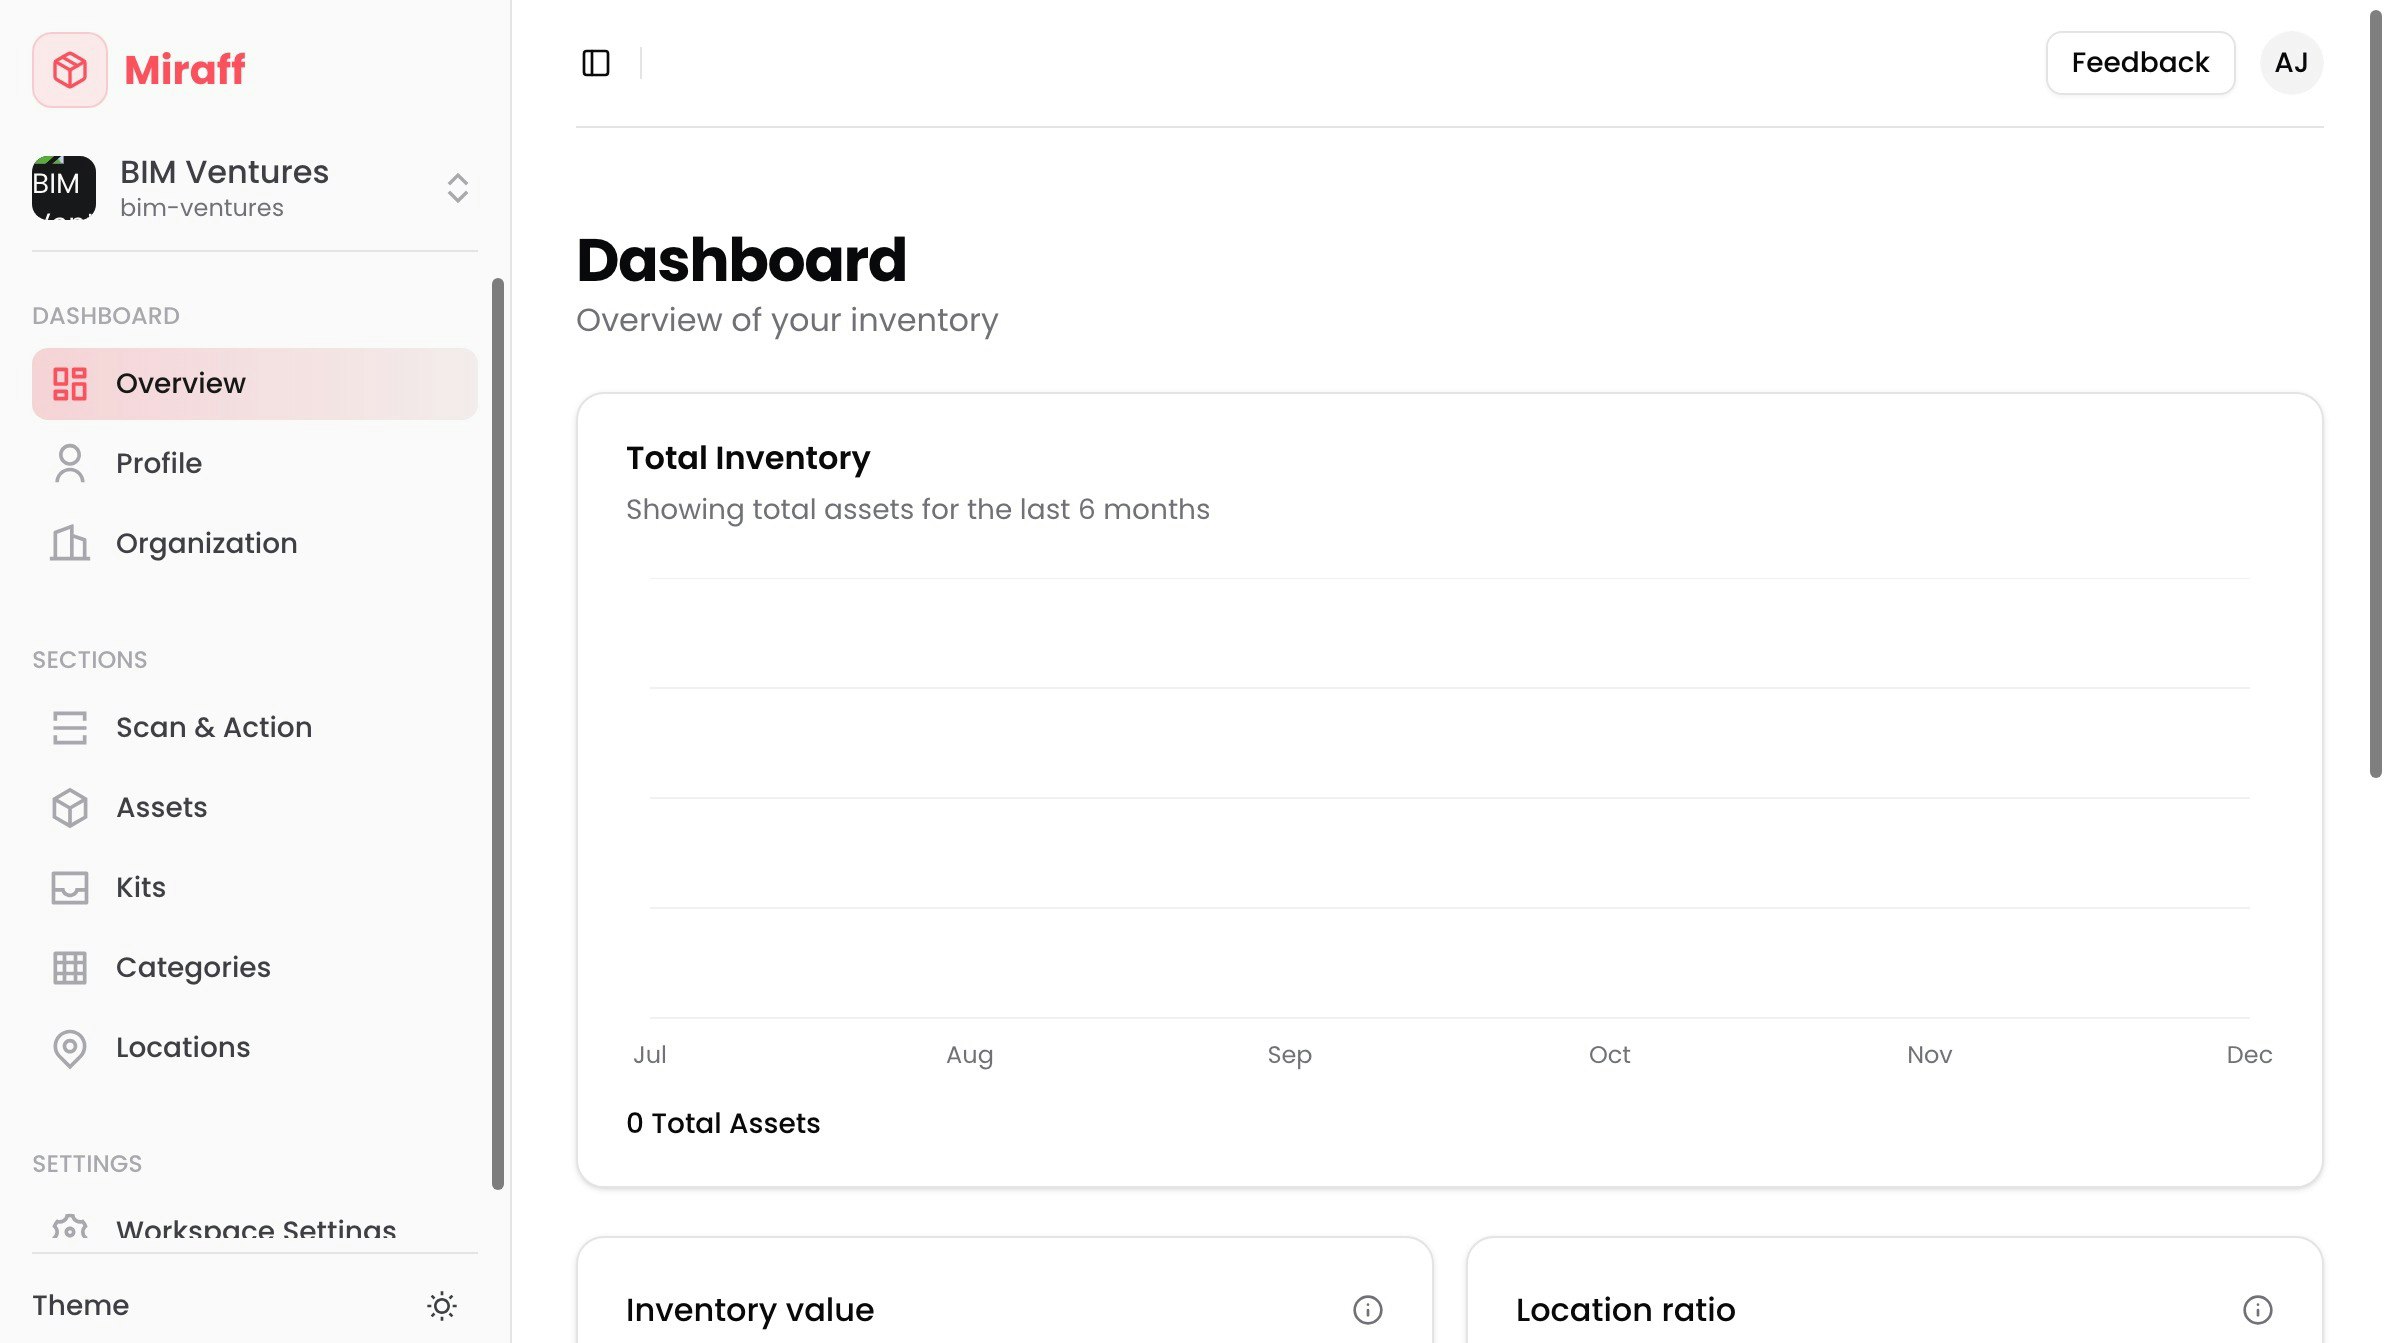Open the Overview dashboard icon

[70, 384]
